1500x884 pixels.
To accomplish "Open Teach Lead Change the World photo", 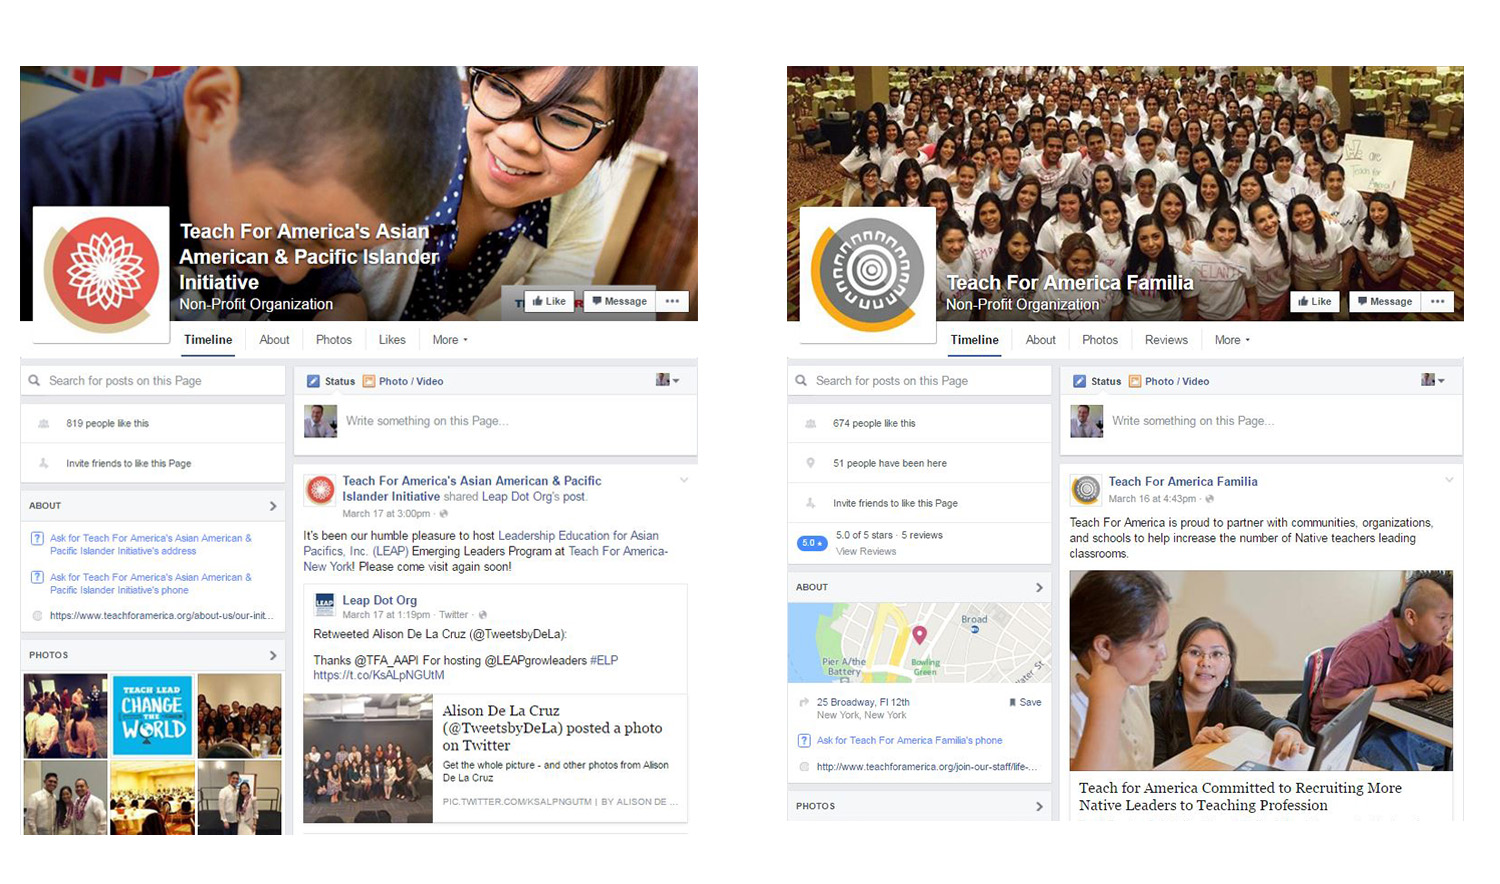I will pos(152,715).
